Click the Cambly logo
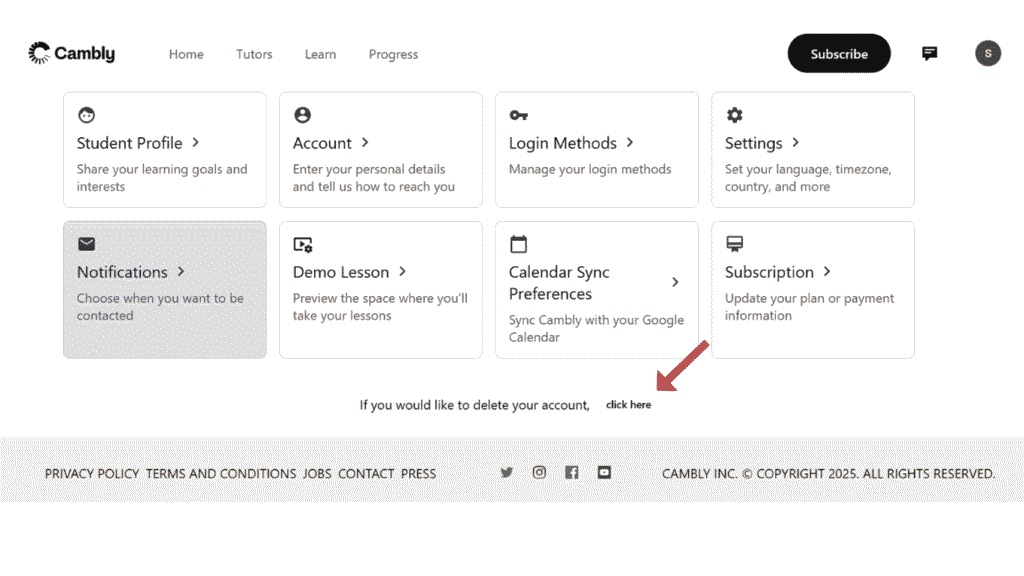1024x576 pixels. point(71,54)
